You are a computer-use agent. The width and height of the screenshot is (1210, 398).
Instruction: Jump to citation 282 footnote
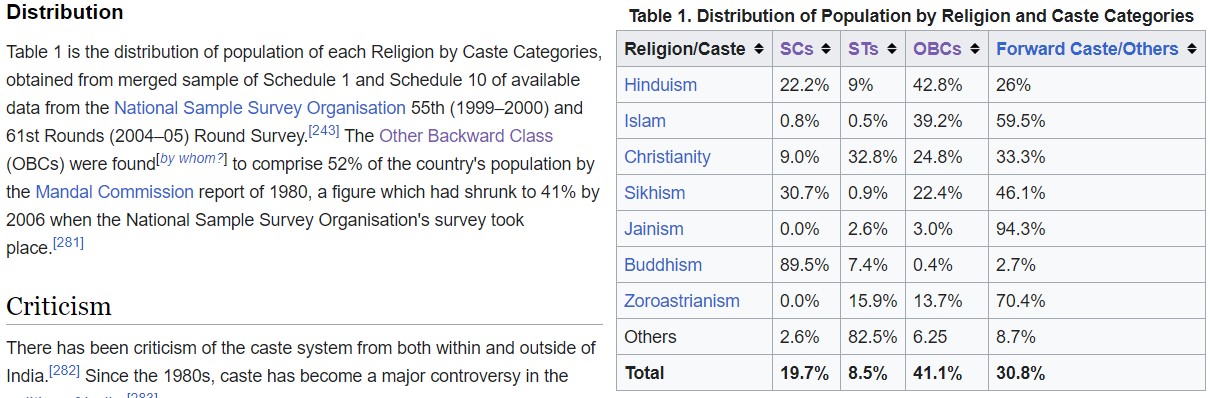(65, 370)
